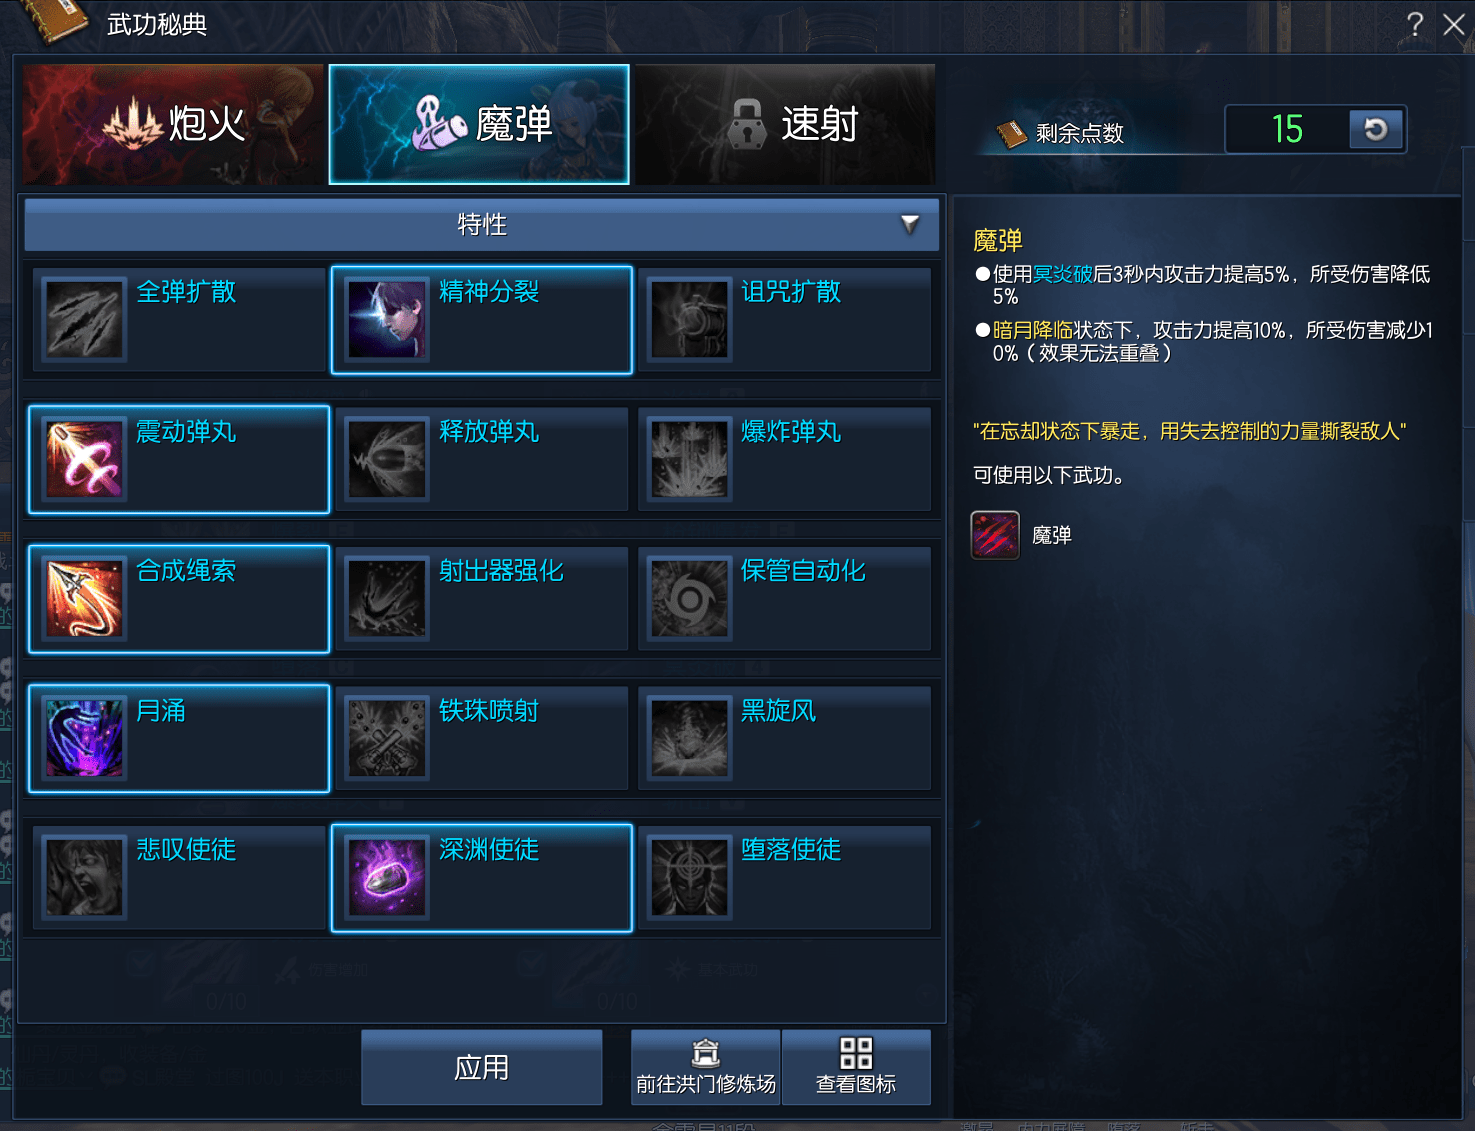Image resolution: width=1475 pixels, height=1131 pixels.
Task: Go to 前往洪门修炼场 button
Action: 706,1067
